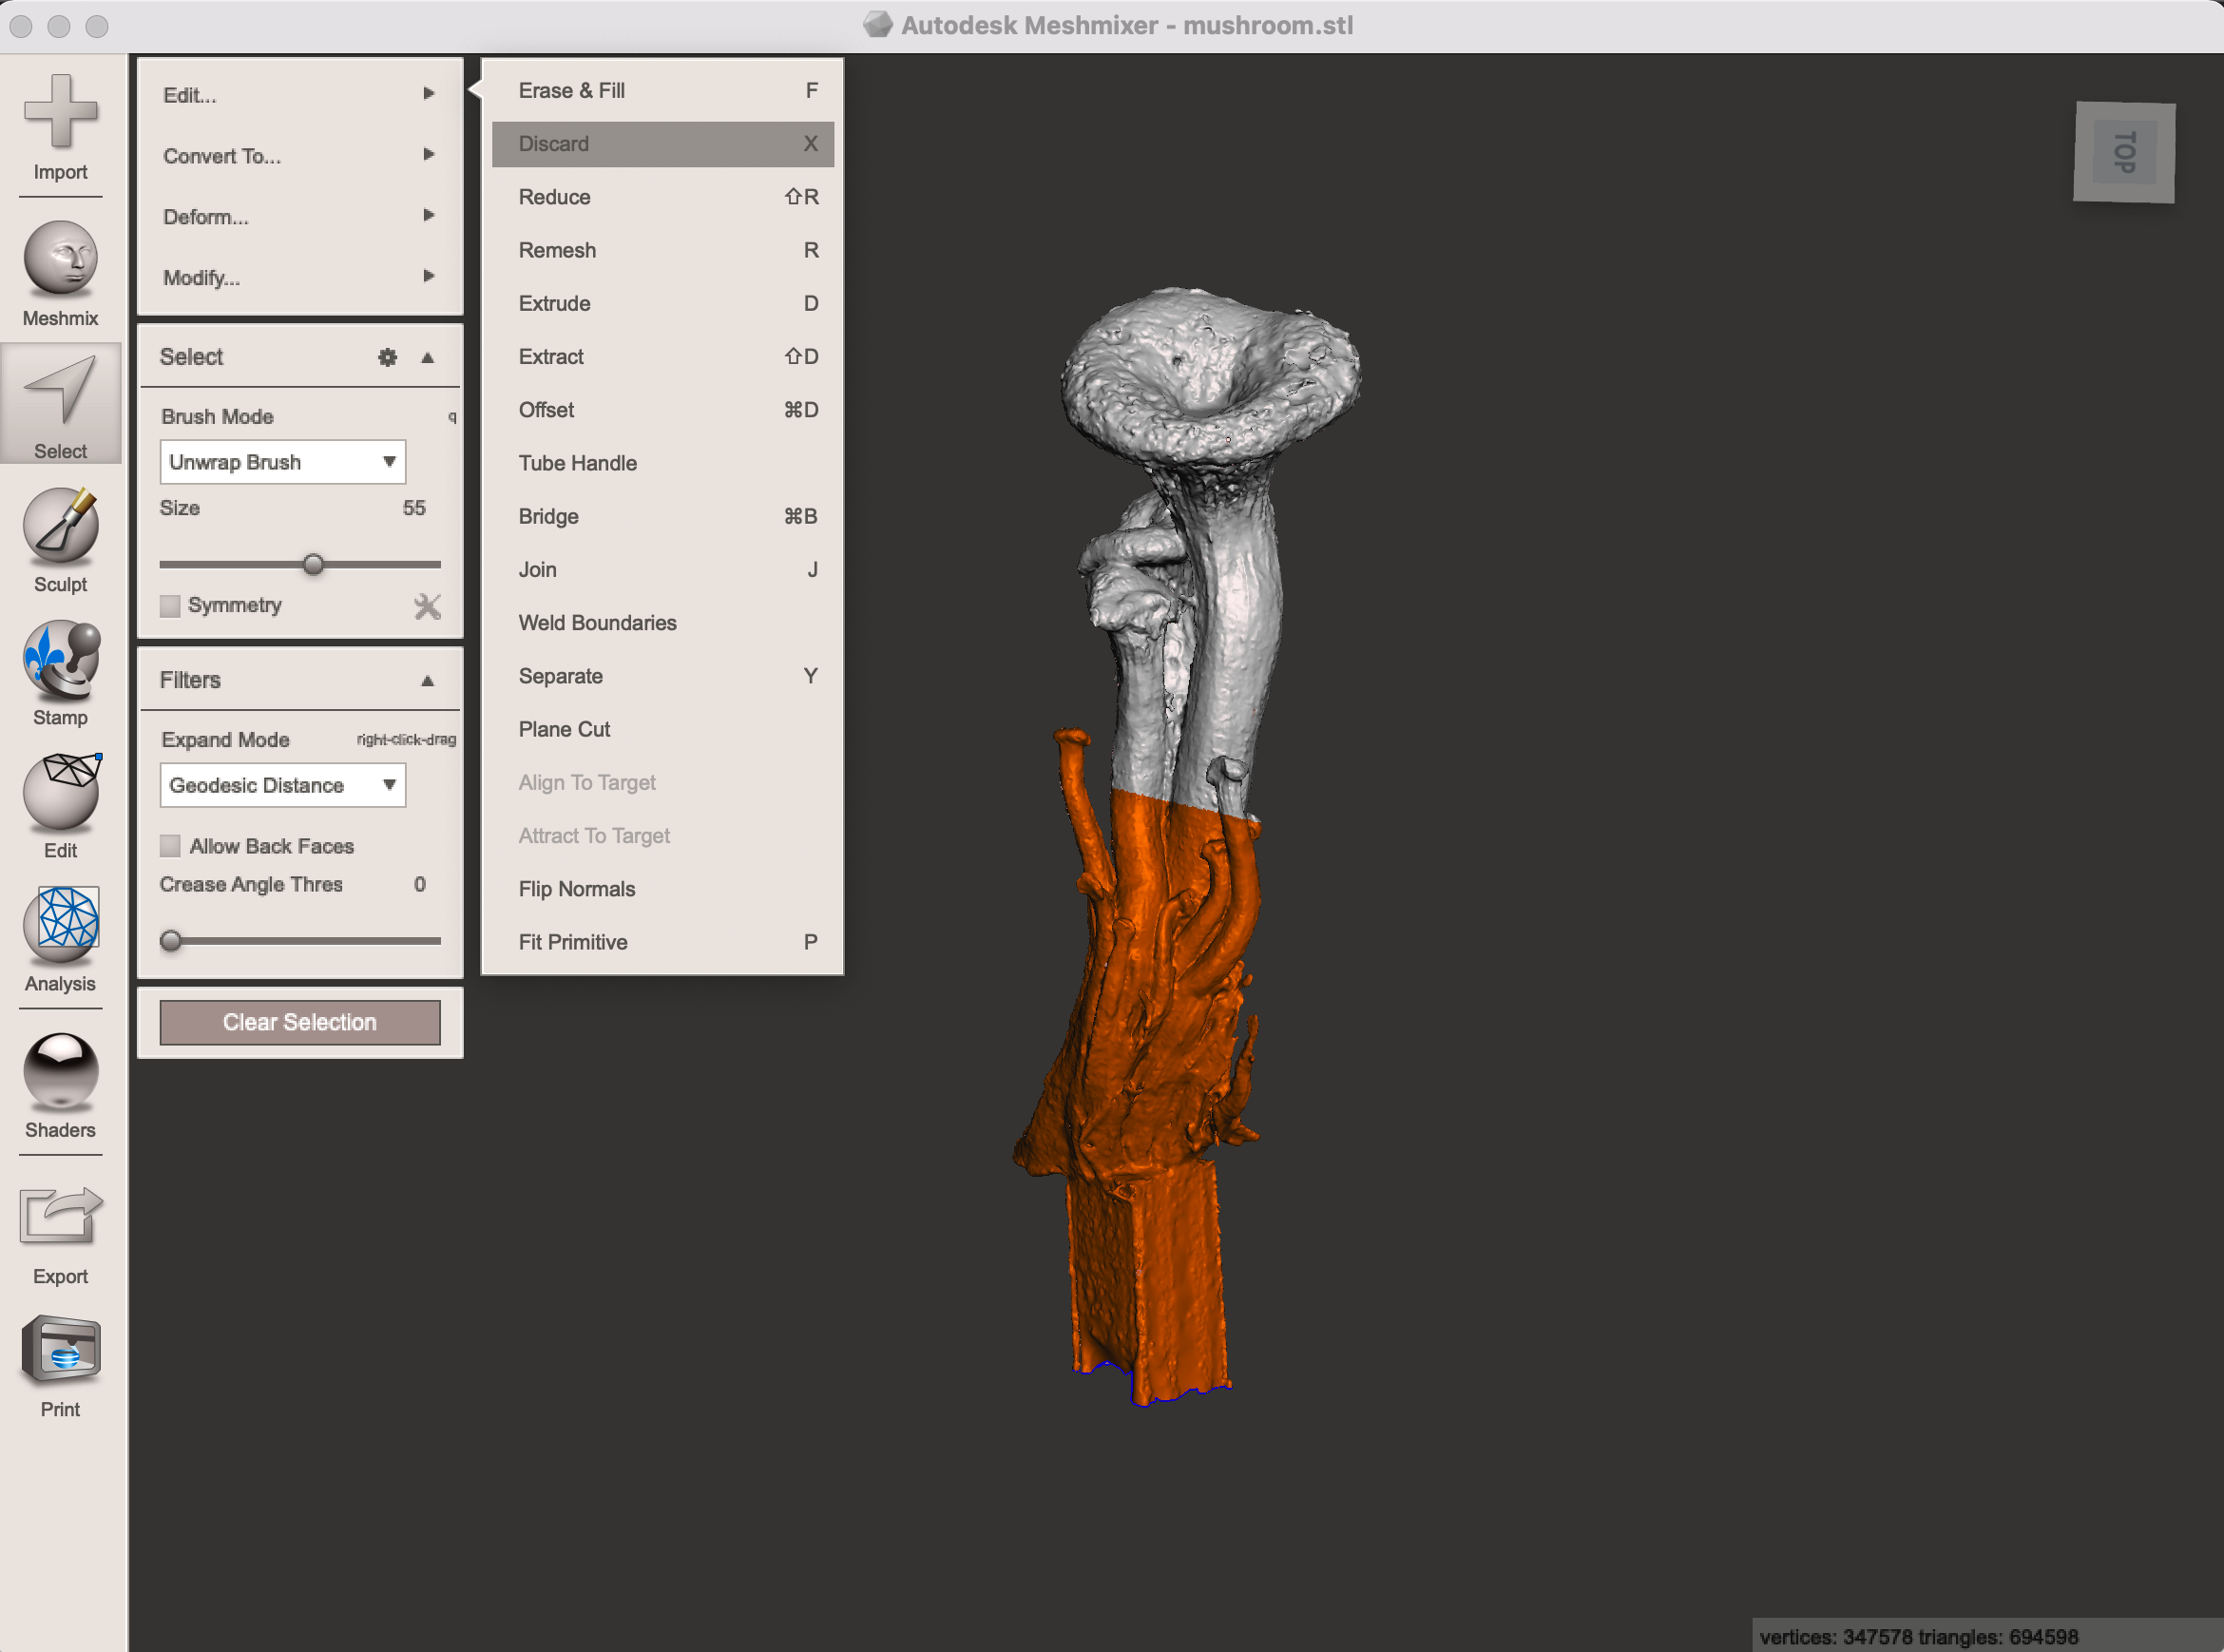Collapse the Select panel triangle

427,357
